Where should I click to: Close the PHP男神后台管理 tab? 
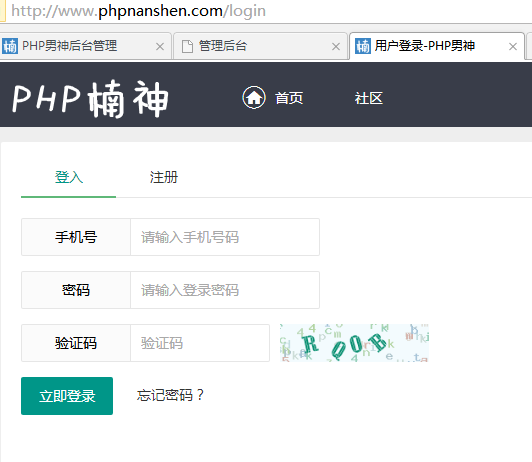pyautogui.click(x=160, y=46)
